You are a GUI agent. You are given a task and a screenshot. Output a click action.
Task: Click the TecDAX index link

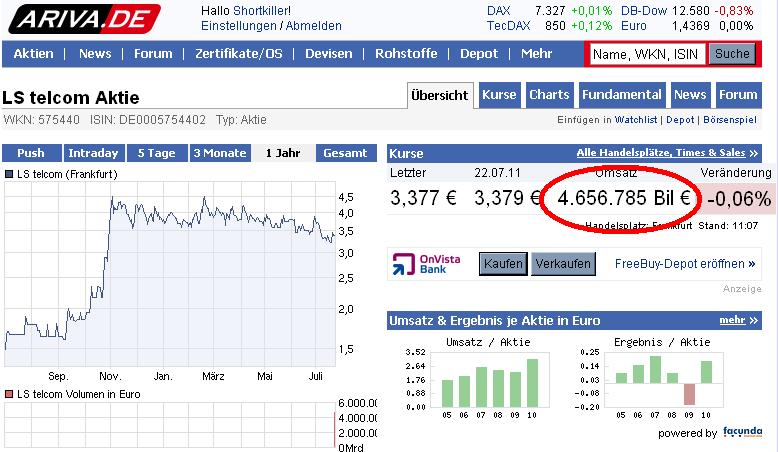point(509,26)
